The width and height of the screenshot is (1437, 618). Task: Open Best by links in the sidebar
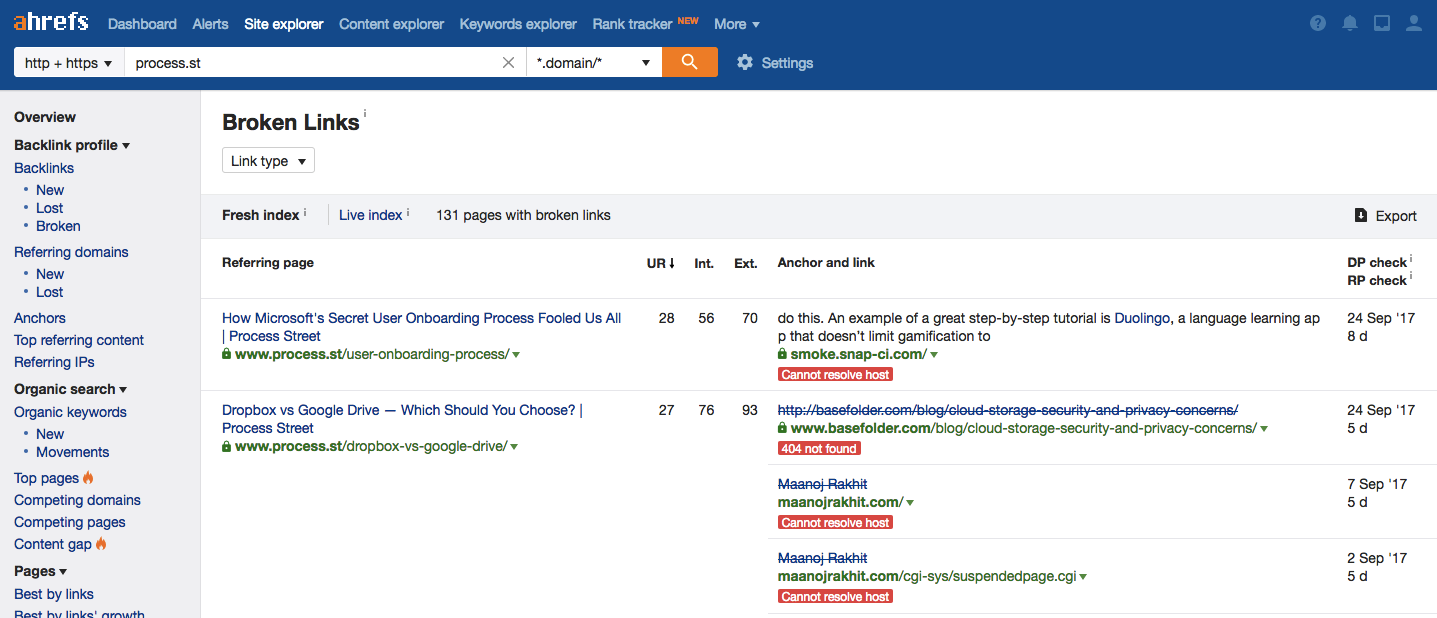tap(54, 594)
